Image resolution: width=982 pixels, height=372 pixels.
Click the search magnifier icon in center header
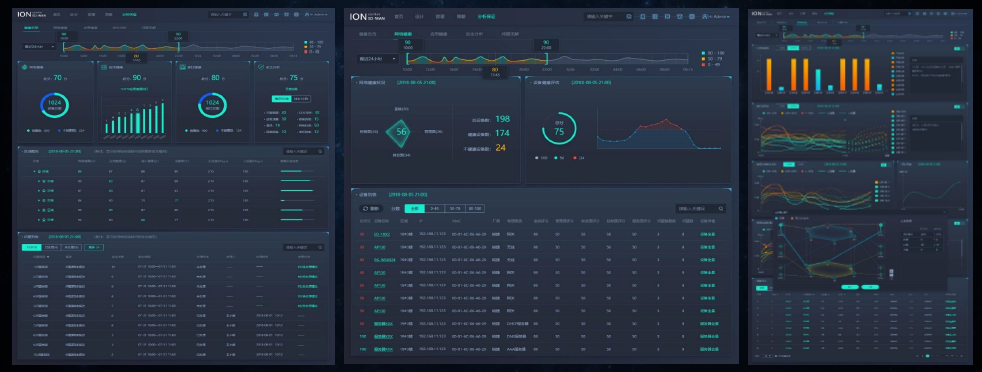(628, 17)
